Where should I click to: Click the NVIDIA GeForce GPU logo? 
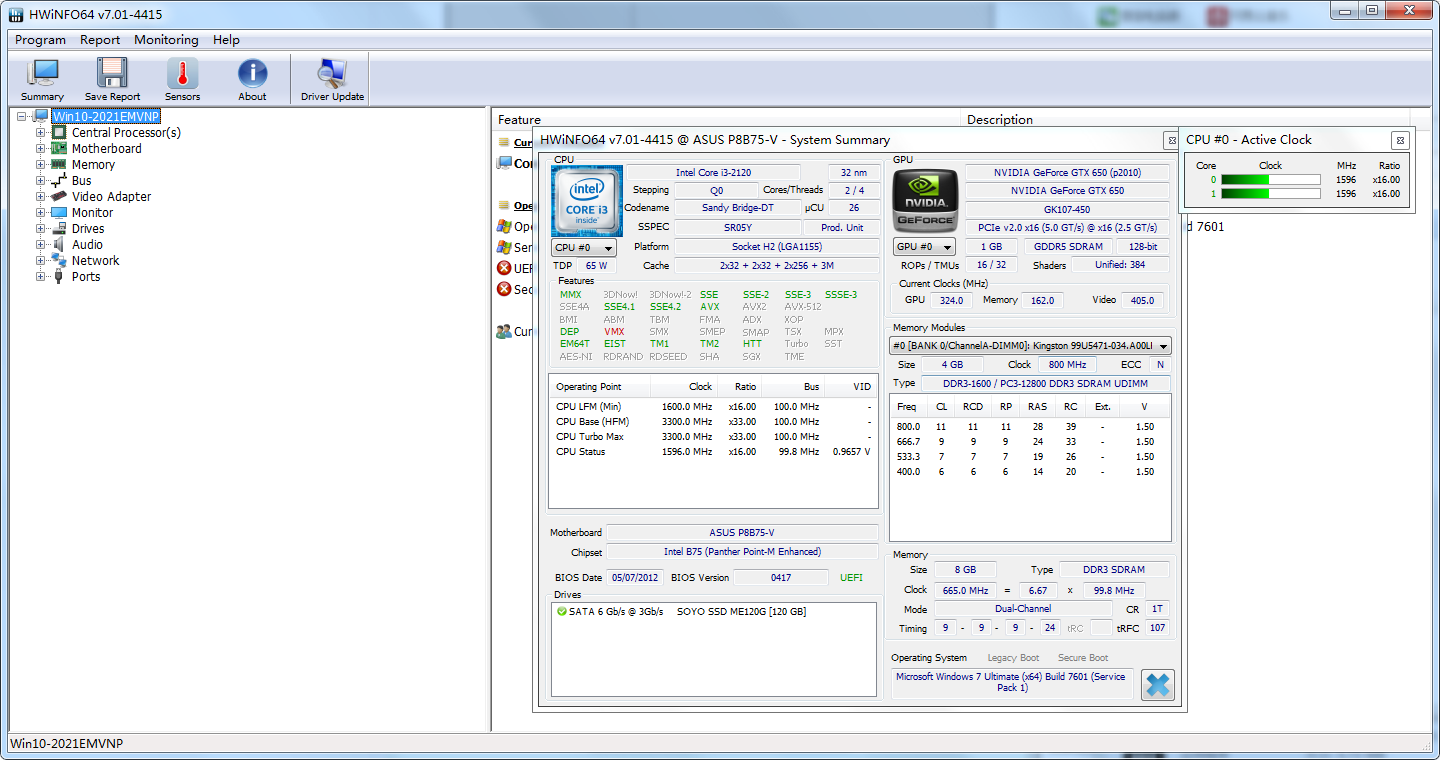click(x=924, y=198)
